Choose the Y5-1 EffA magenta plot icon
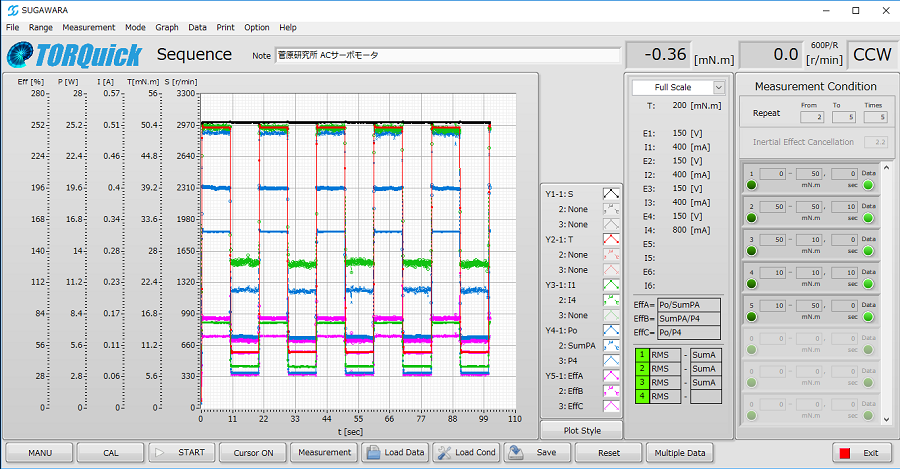 tap(610, 376)
